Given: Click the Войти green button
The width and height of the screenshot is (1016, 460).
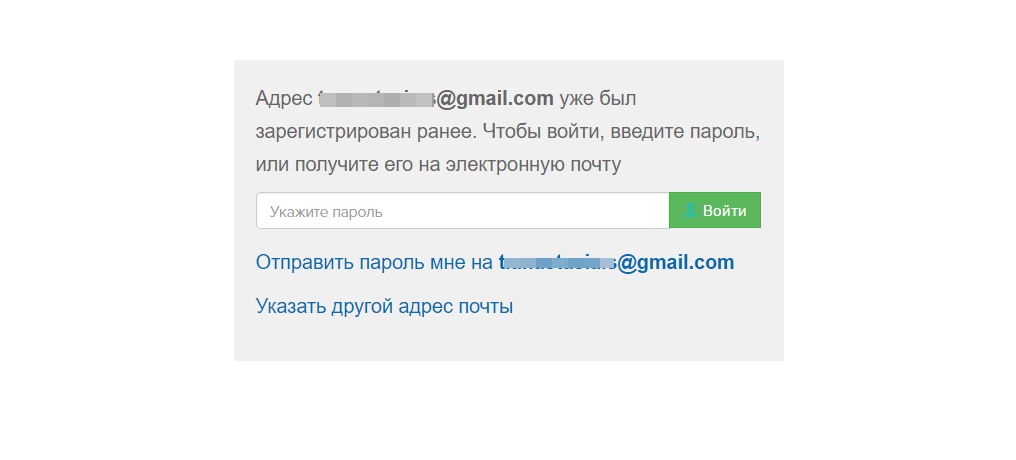Looking at the screenshot, I should tap(715, 210).
